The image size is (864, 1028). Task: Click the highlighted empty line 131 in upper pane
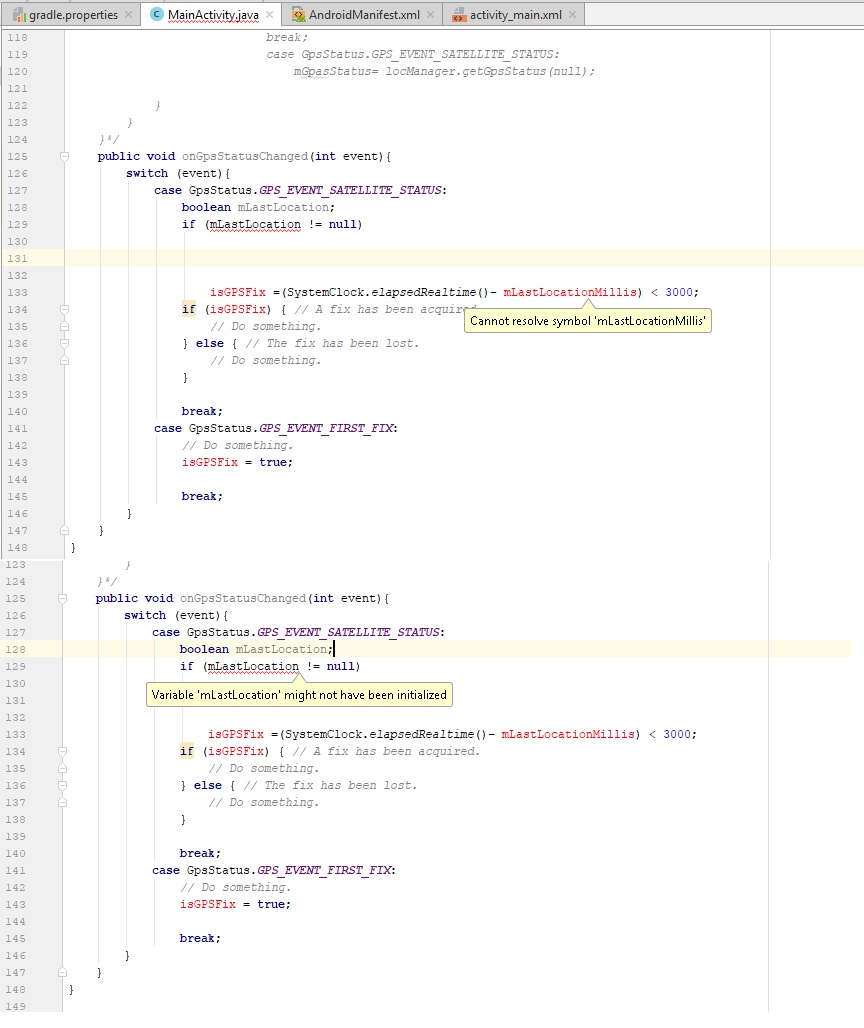coord(432,258)
